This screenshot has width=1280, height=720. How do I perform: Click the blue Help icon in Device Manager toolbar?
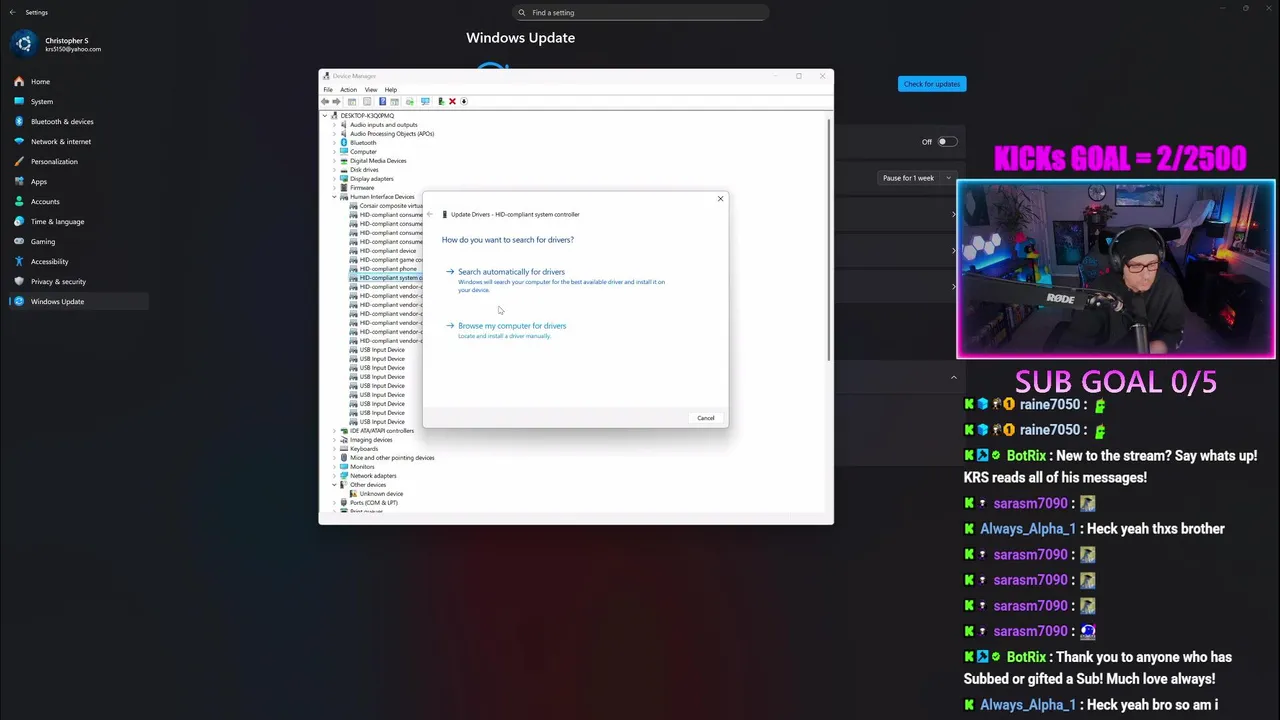382,101
